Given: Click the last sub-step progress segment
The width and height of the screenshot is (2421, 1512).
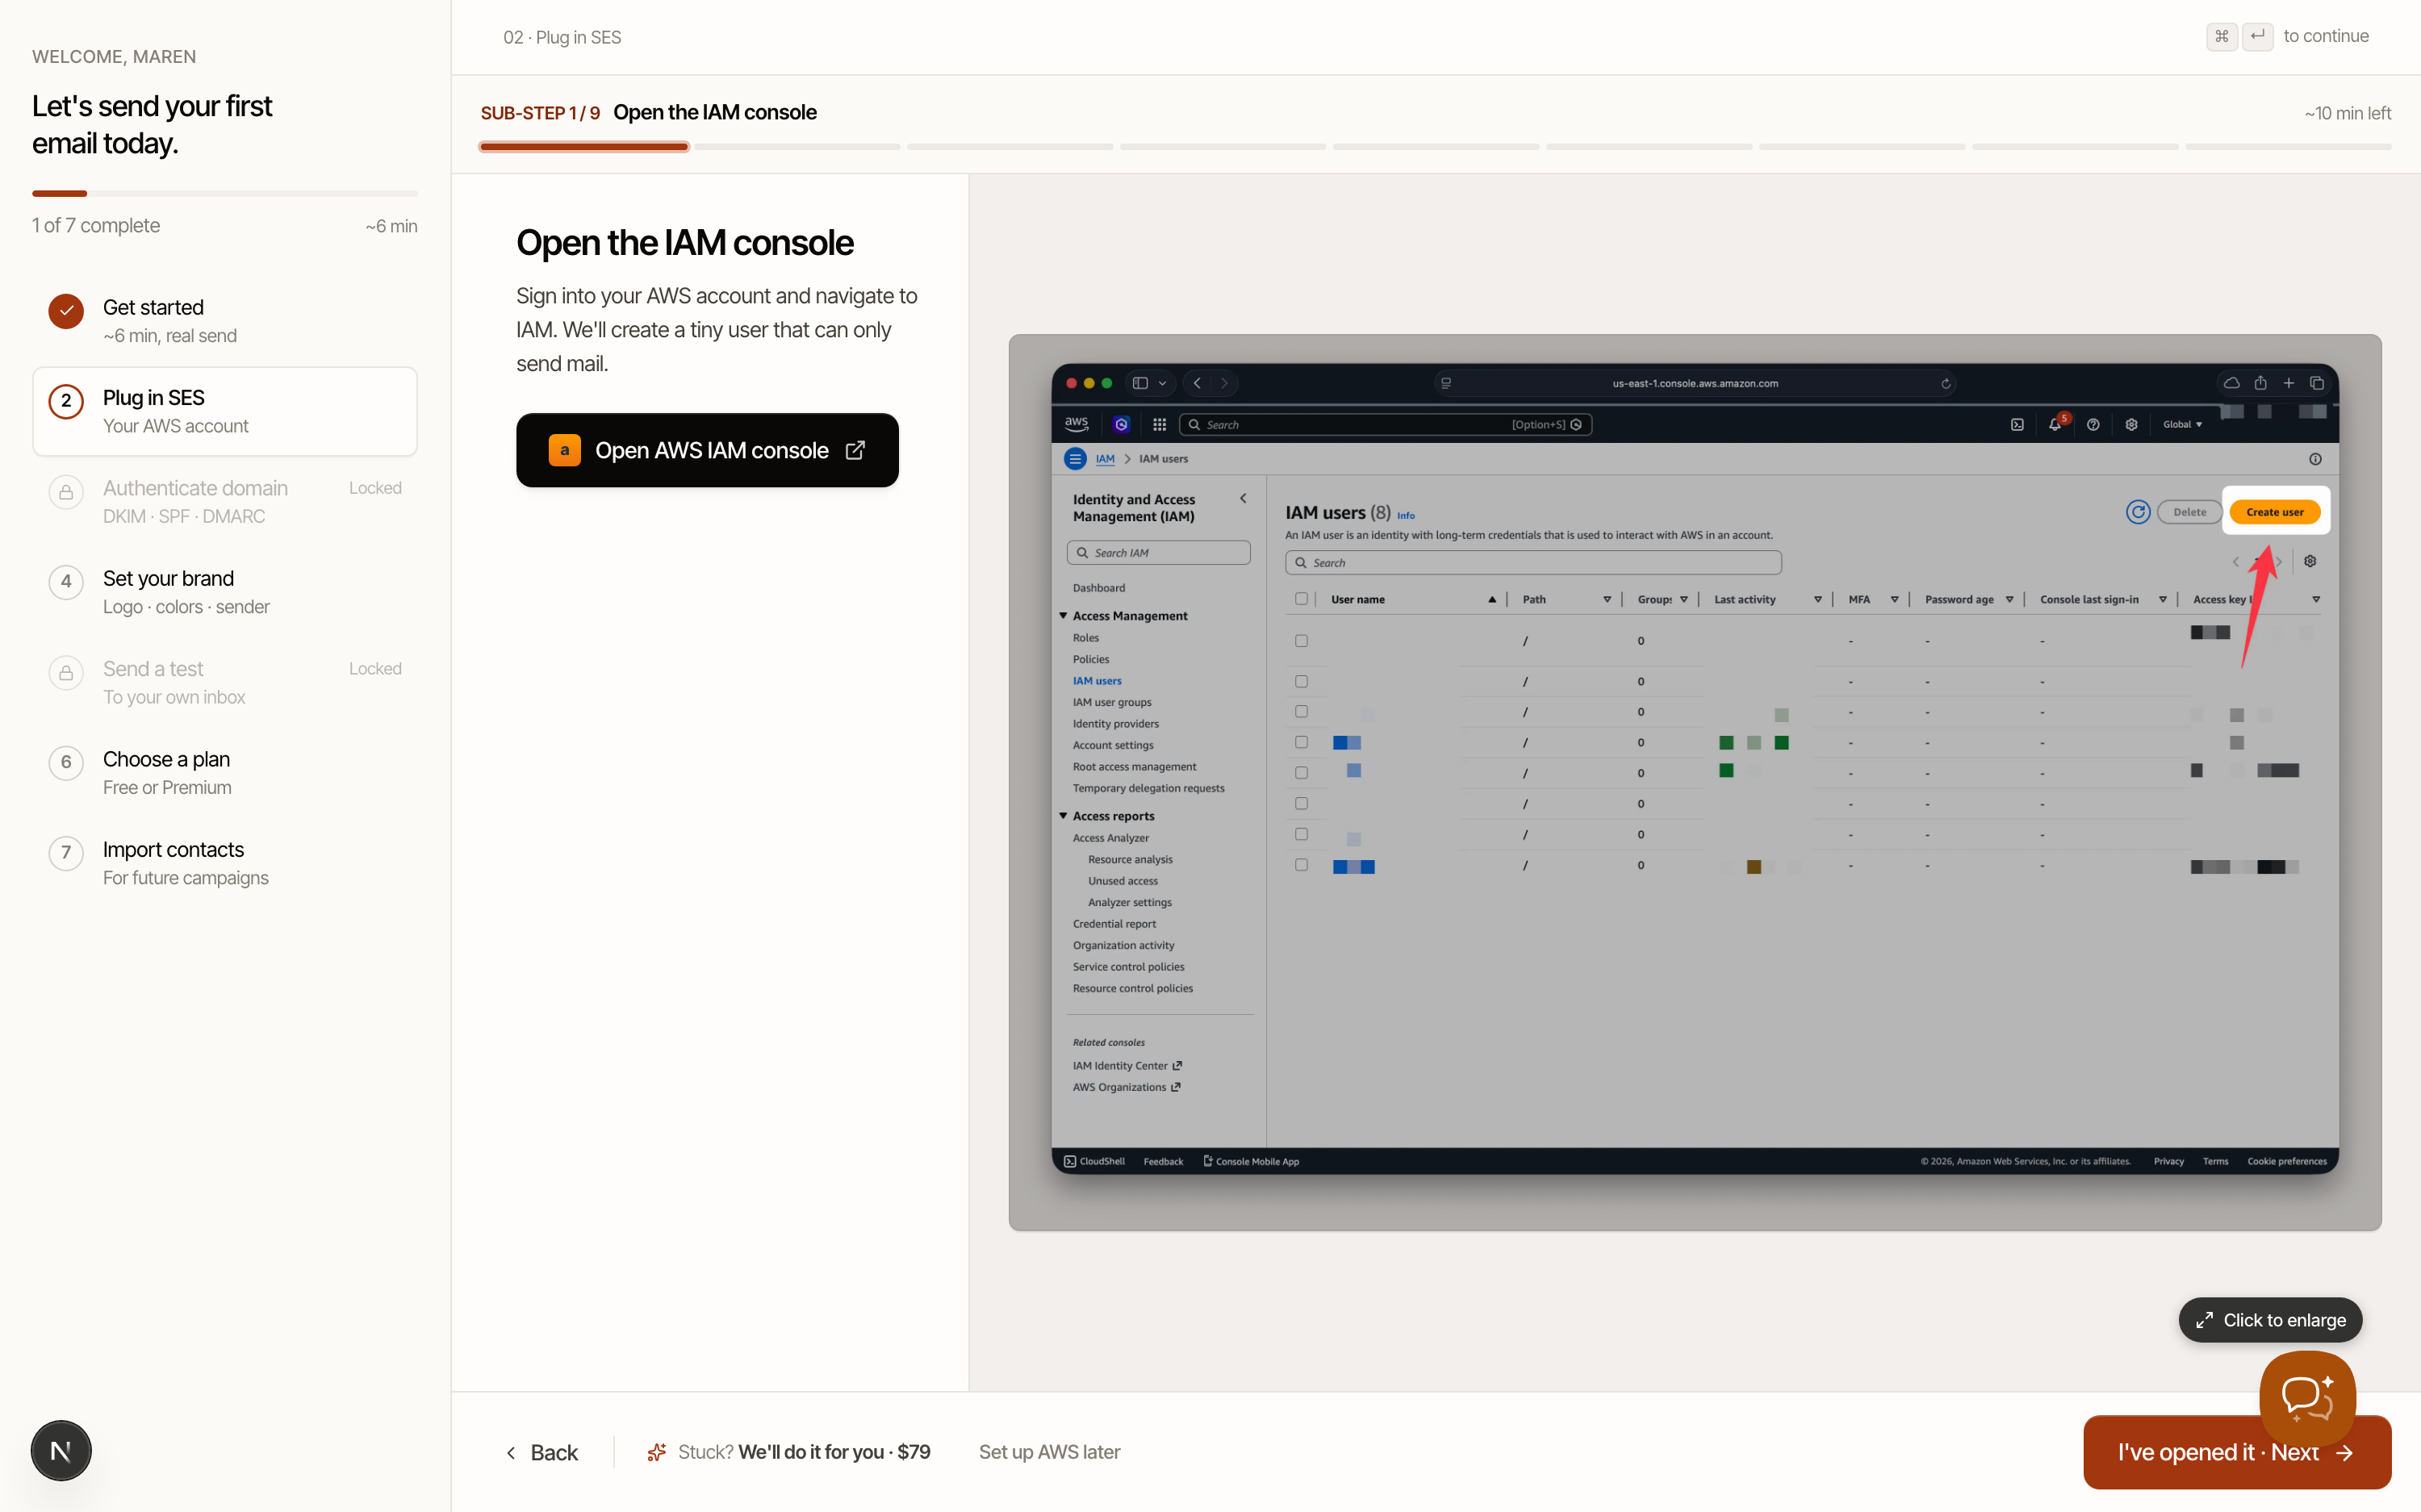Looking at the screenshot, I should click(x=2288, y=147).
